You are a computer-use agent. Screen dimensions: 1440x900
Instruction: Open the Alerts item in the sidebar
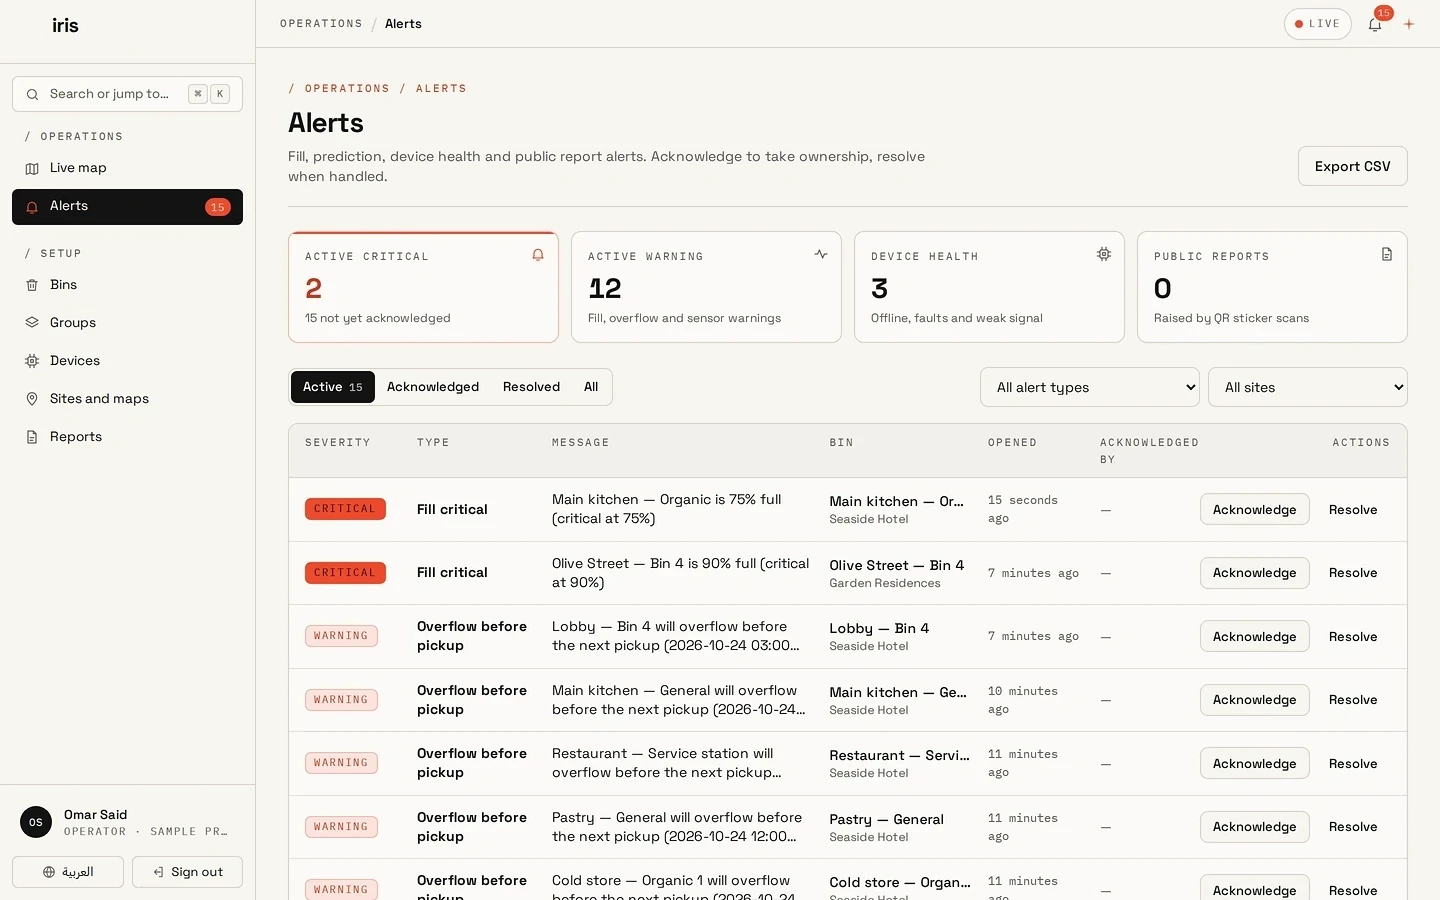[127, 207]
